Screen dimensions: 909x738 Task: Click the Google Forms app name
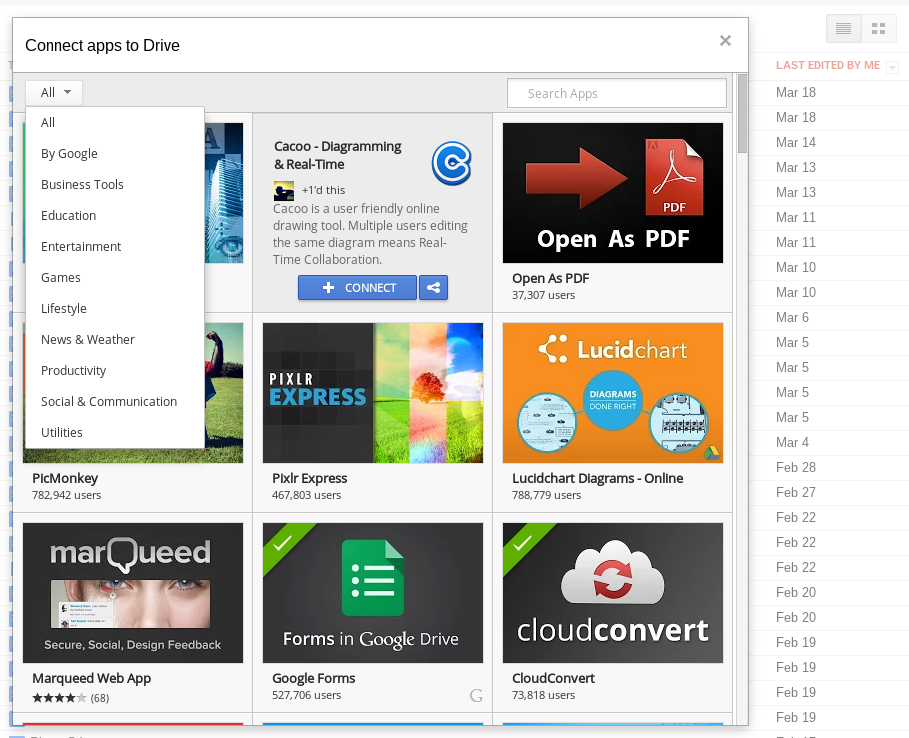314,678
